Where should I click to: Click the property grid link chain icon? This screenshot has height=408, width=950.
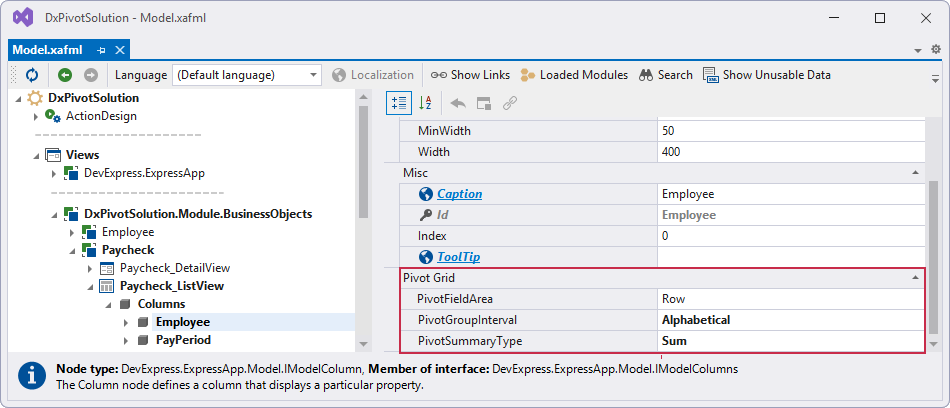pyautogui.click(x=510, y=104)
